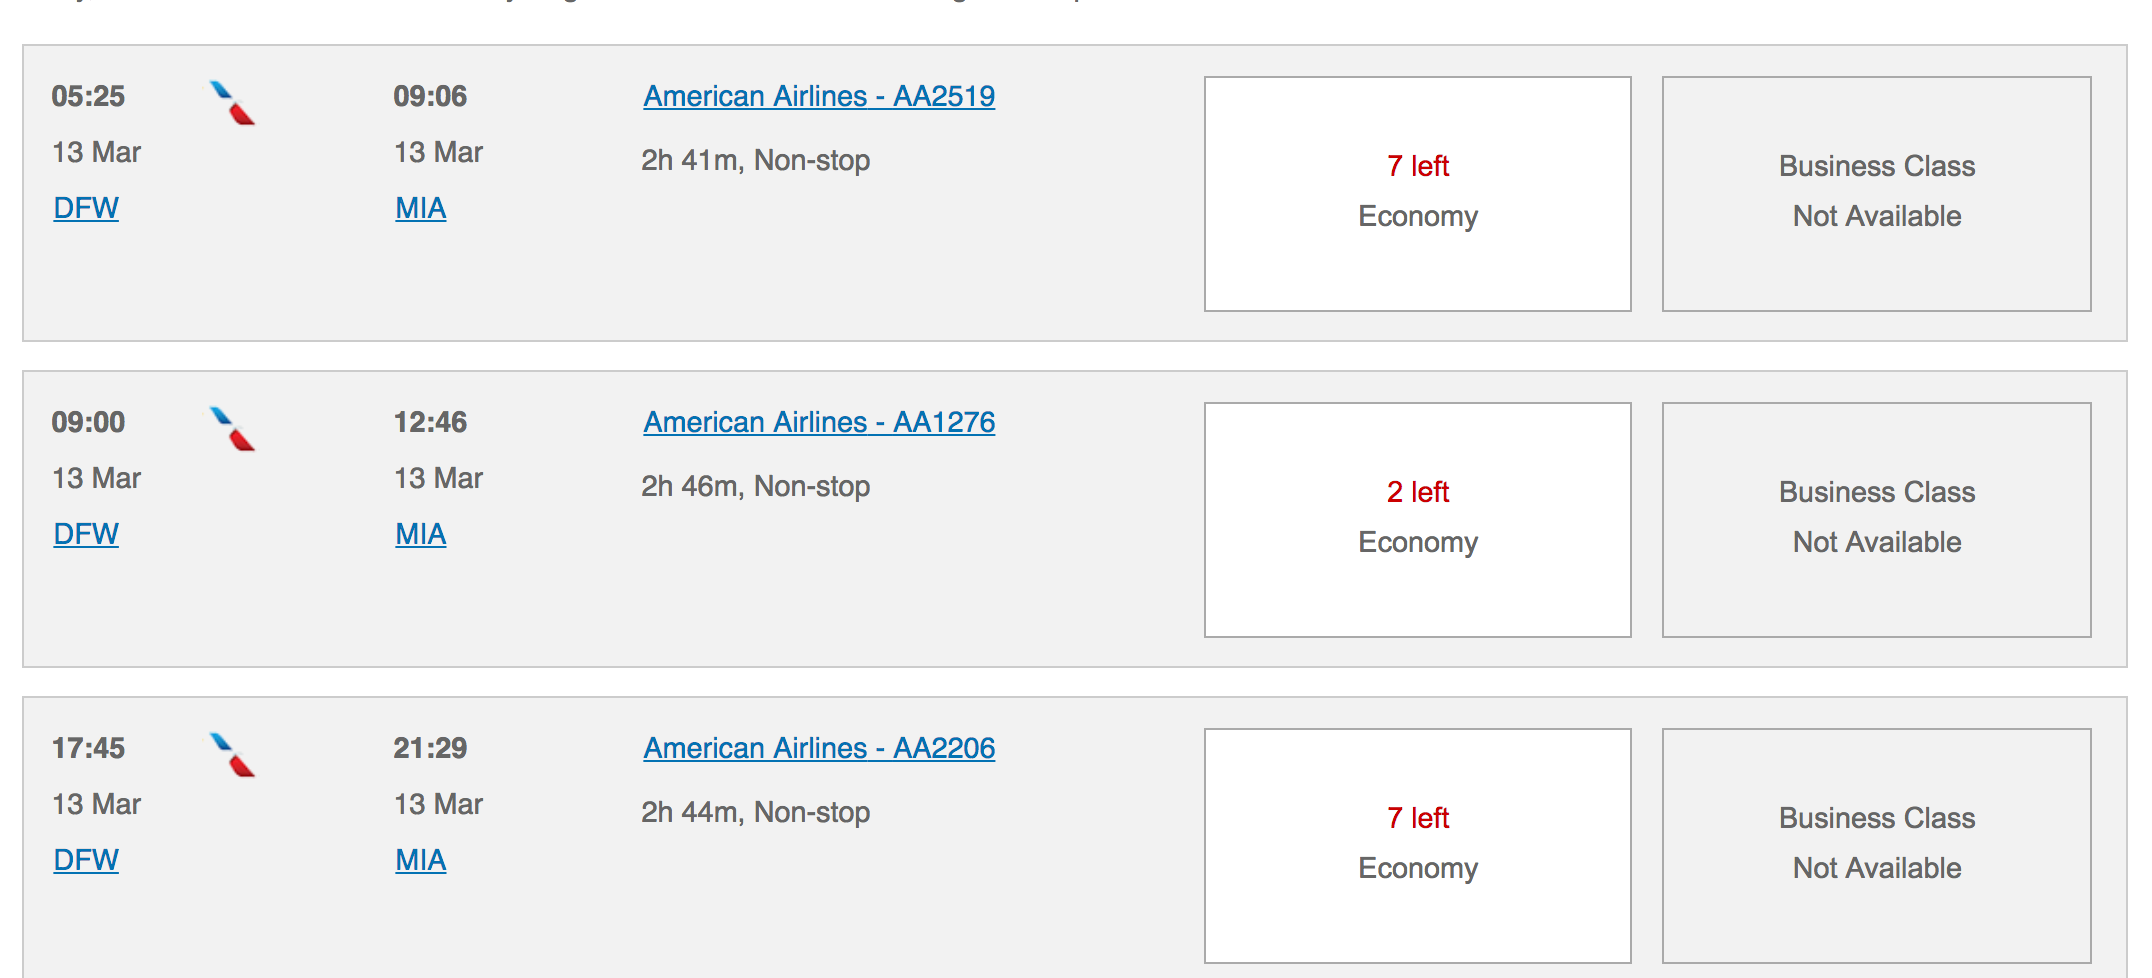
Task: Click MIA link for the 12:46 arrival
Action: [x=420, y=534]
